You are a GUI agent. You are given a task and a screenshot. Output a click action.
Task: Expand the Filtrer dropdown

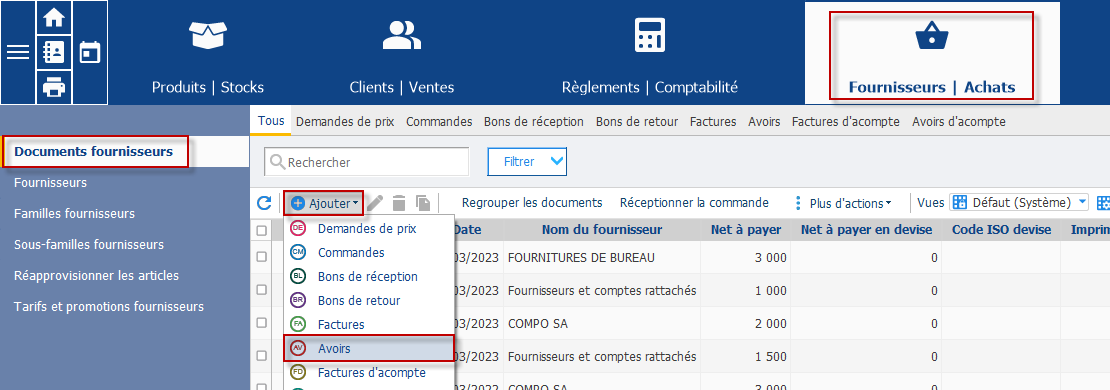tap(527, 162)
